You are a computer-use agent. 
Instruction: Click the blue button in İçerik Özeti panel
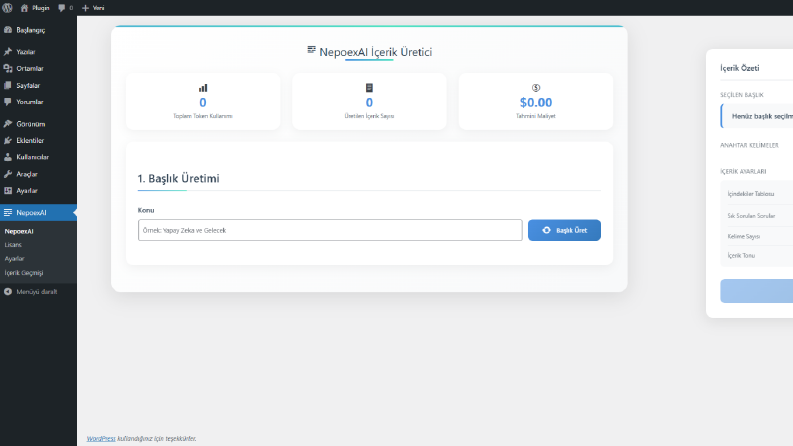coord(757,291)
